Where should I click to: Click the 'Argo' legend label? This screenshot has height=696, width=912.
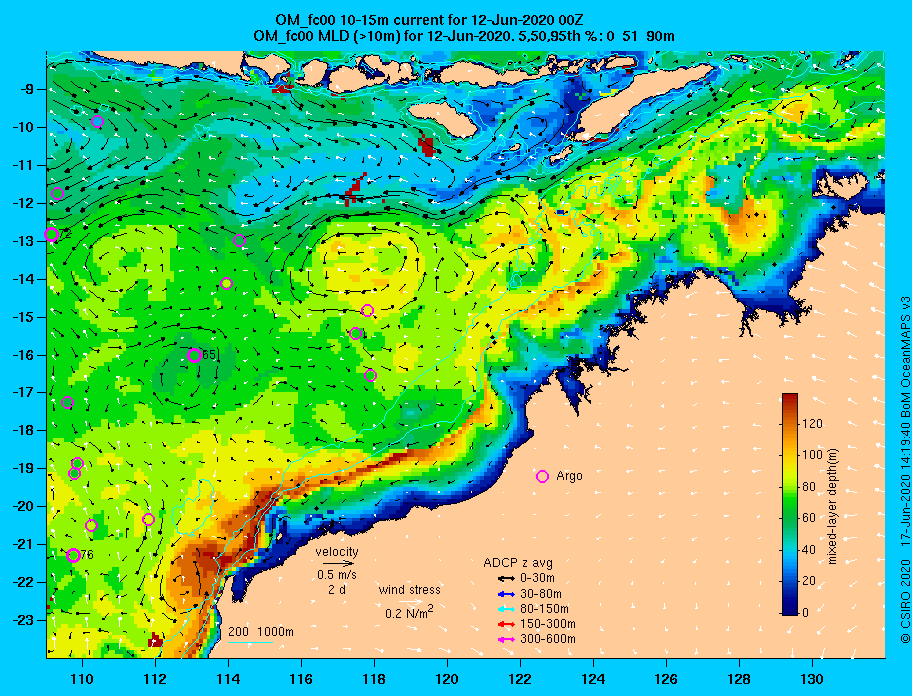569,476
